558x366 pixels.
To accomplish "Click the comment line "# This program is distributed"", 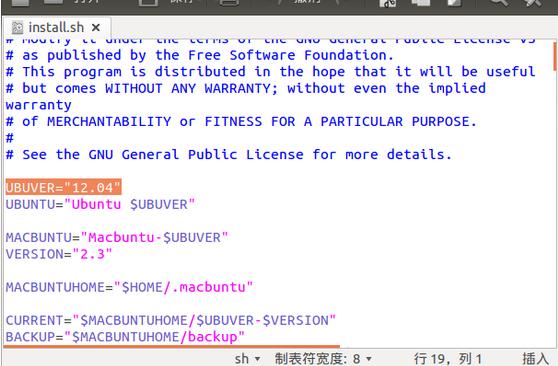I will pyautogui.click(x=270, y=72).
